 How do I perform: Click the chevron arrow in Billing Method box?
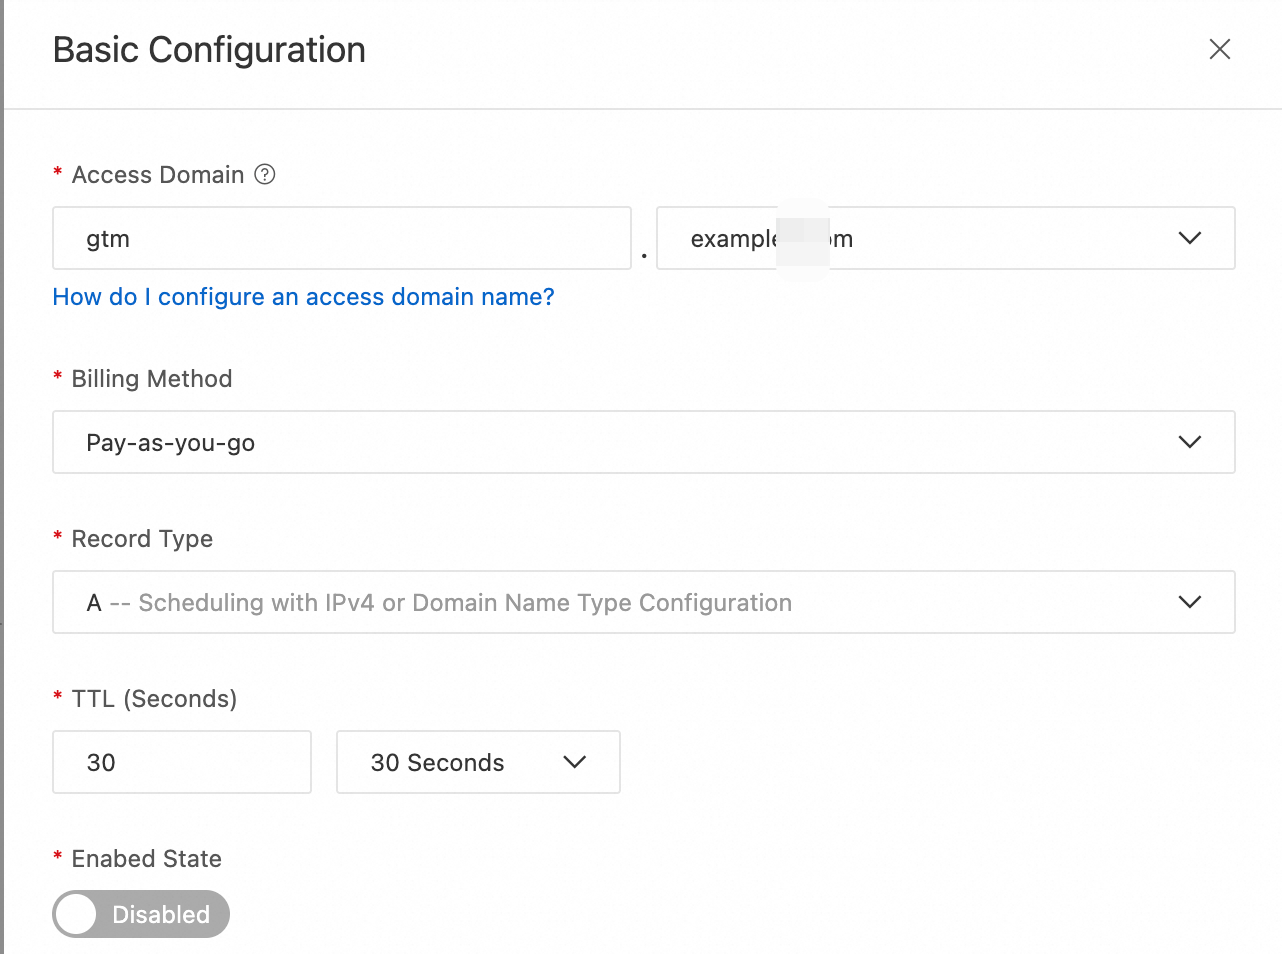coord(1189,442)
